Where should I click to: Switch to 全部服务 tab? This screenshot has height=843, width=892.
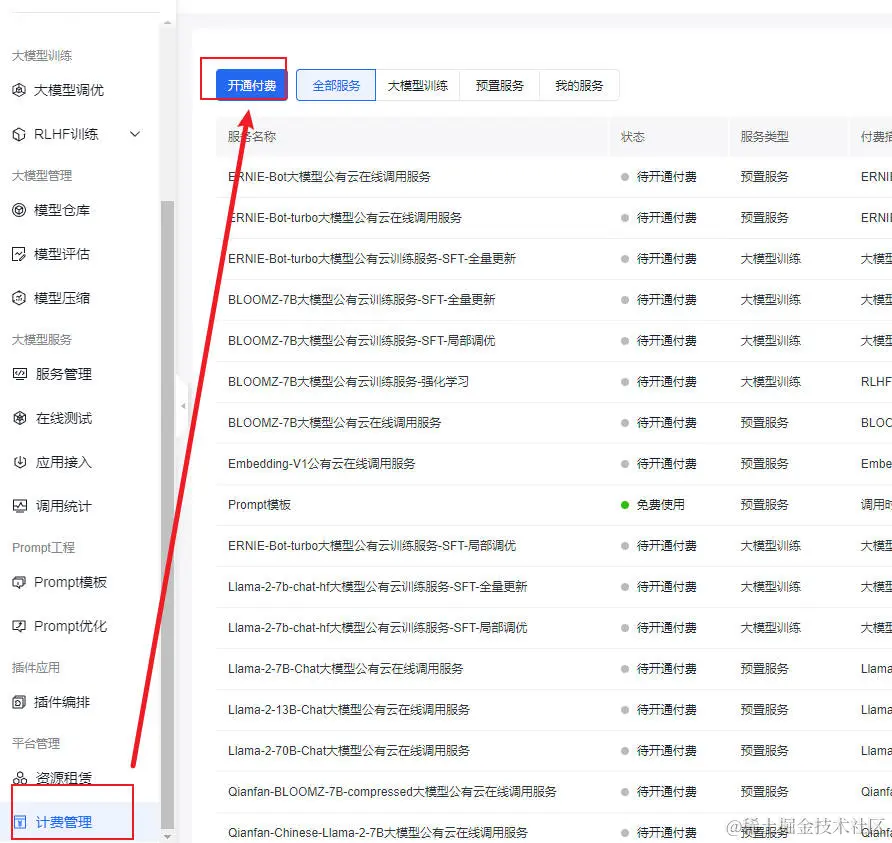coord(336,85)
